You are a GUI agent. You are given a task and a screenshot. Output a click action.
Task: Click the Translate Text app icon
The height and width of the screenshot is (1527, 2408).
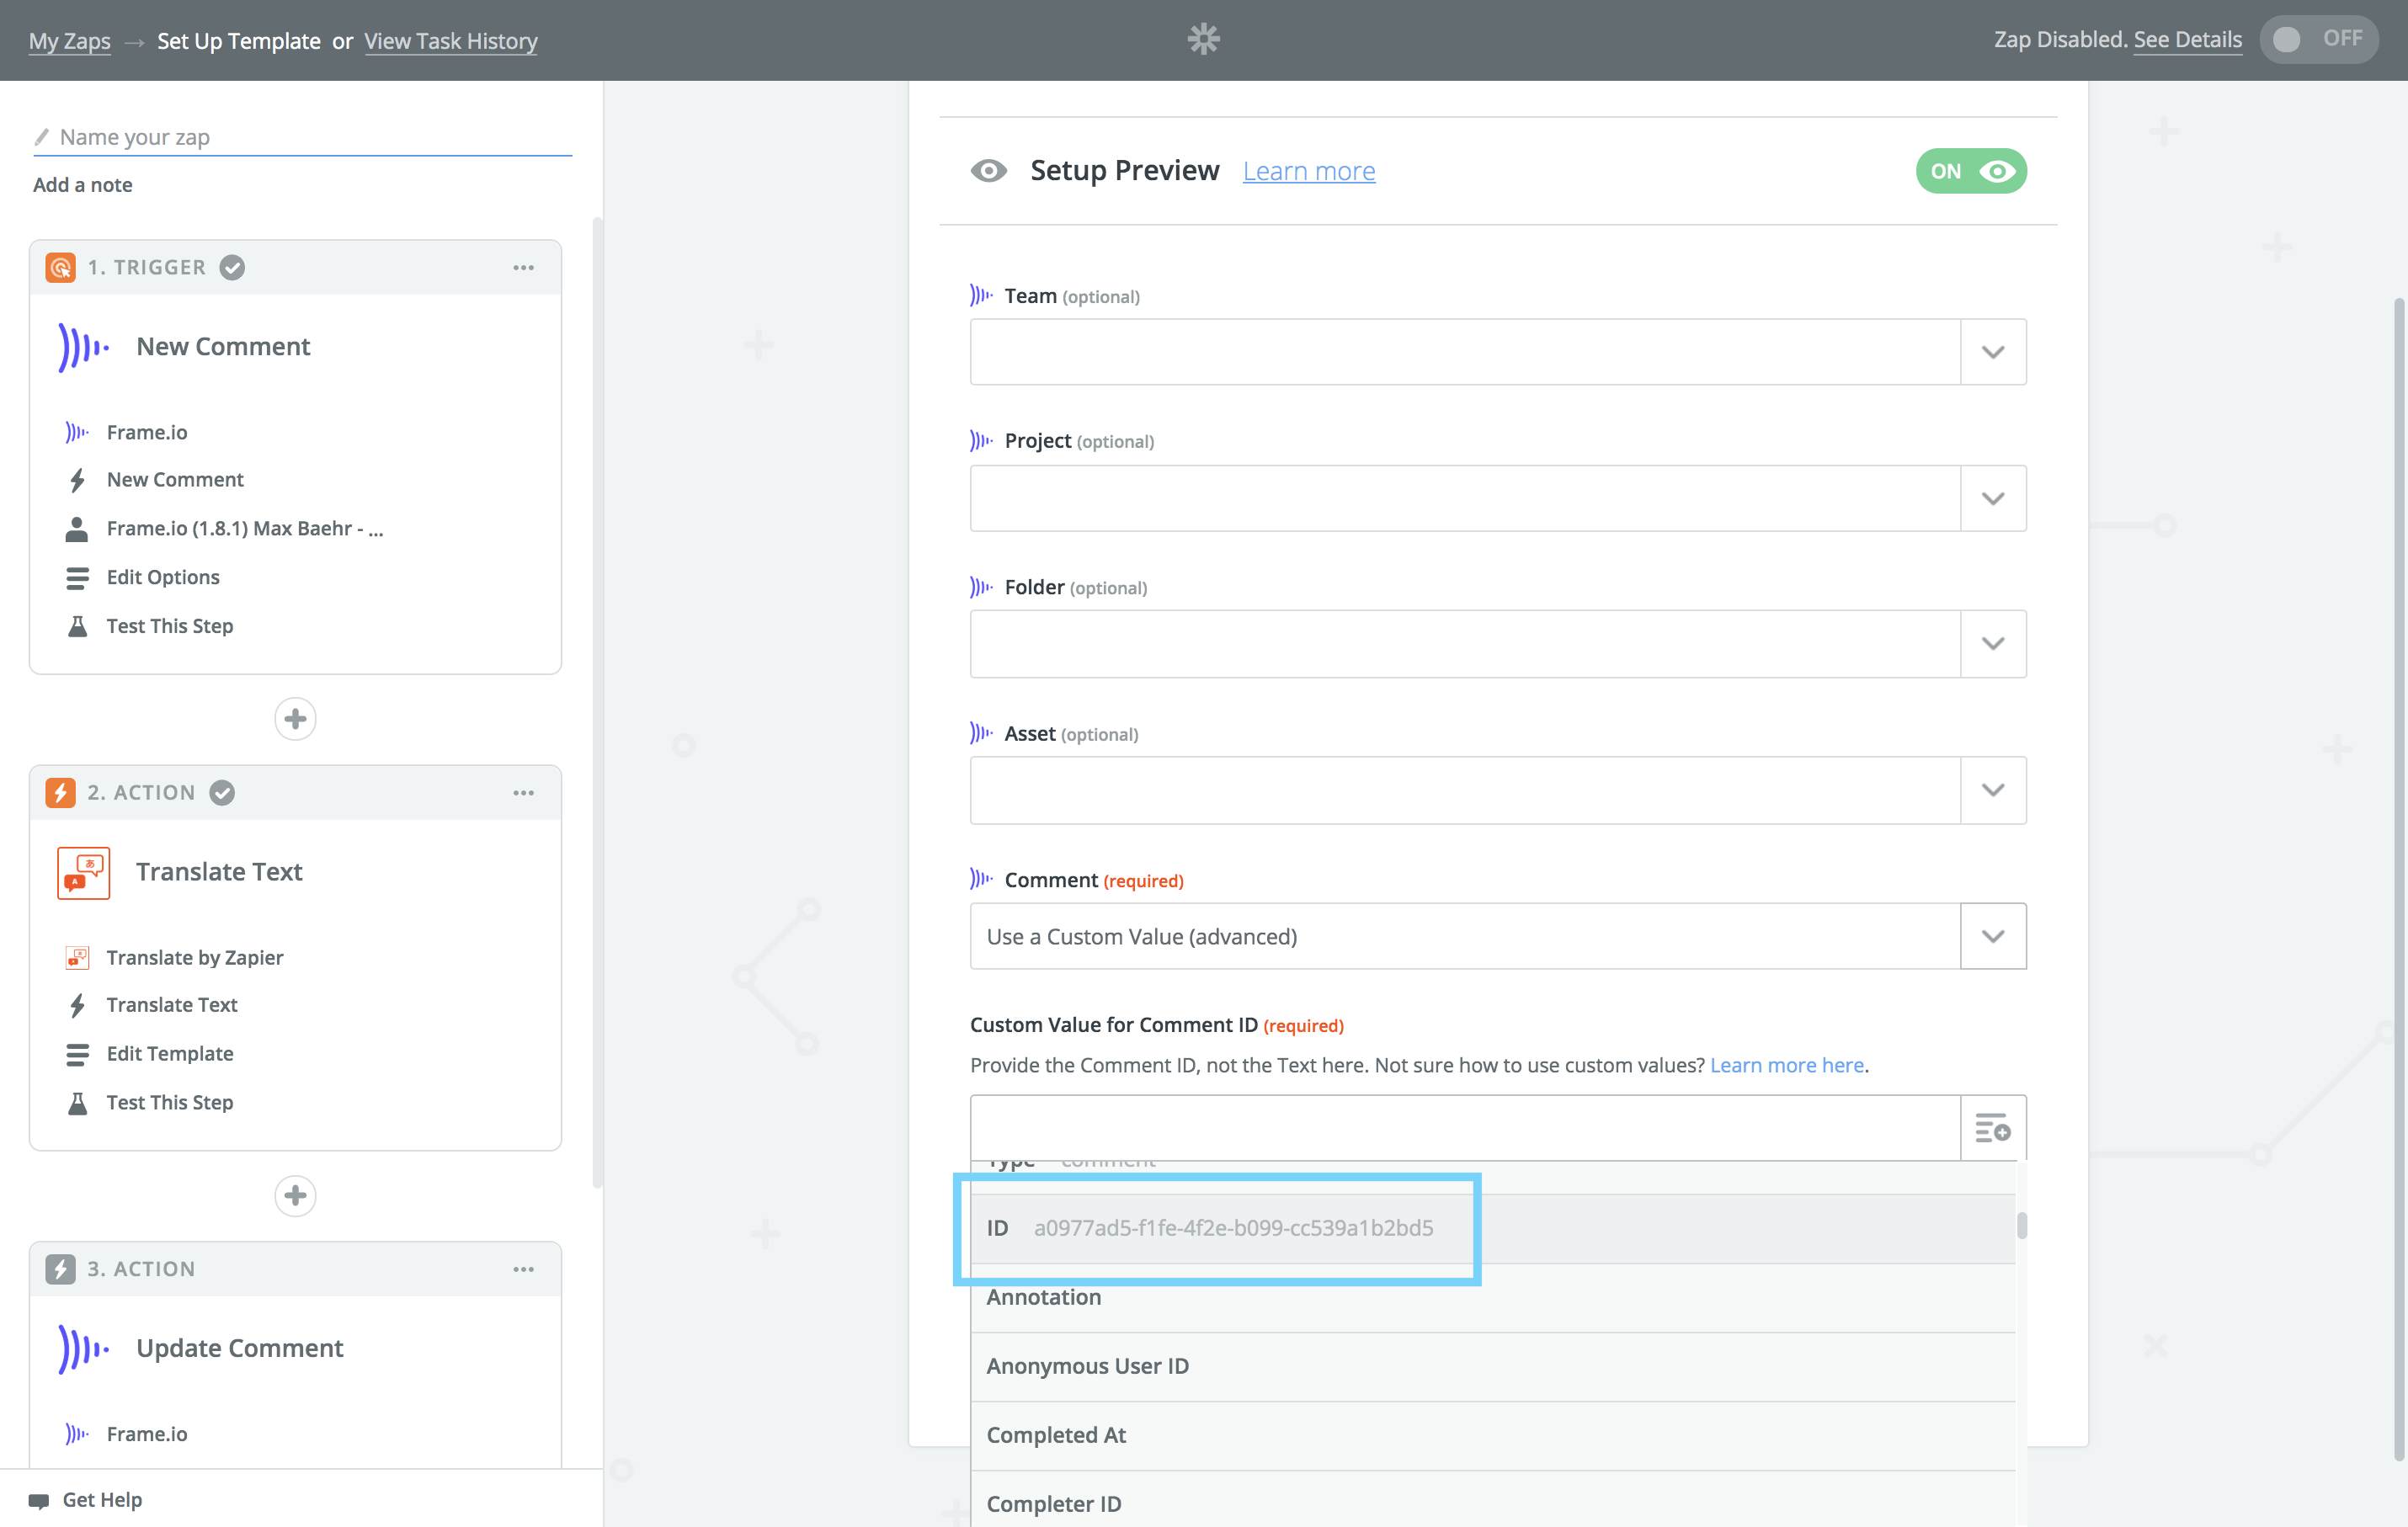(83, 872)
